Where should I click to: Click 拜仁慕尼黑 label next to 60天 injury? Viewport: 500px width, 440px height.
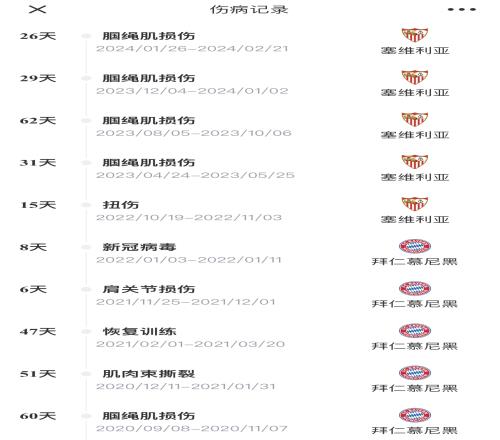pos(415,430)
